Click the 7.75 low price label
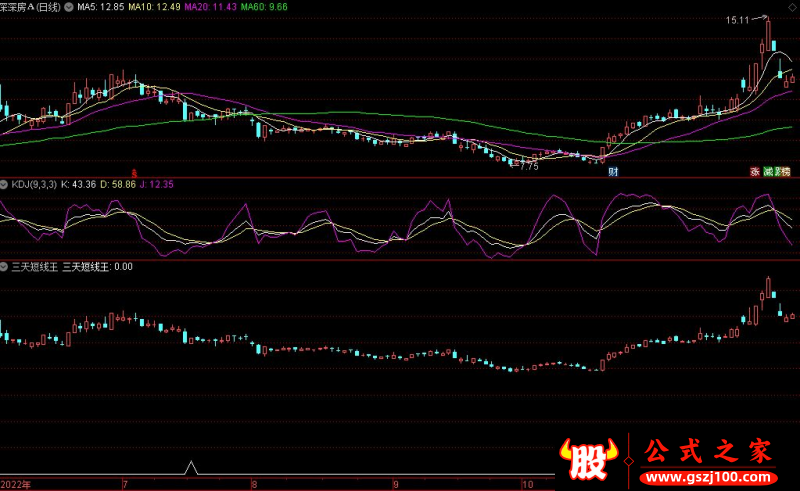The image size is (800, 491). 526,166
